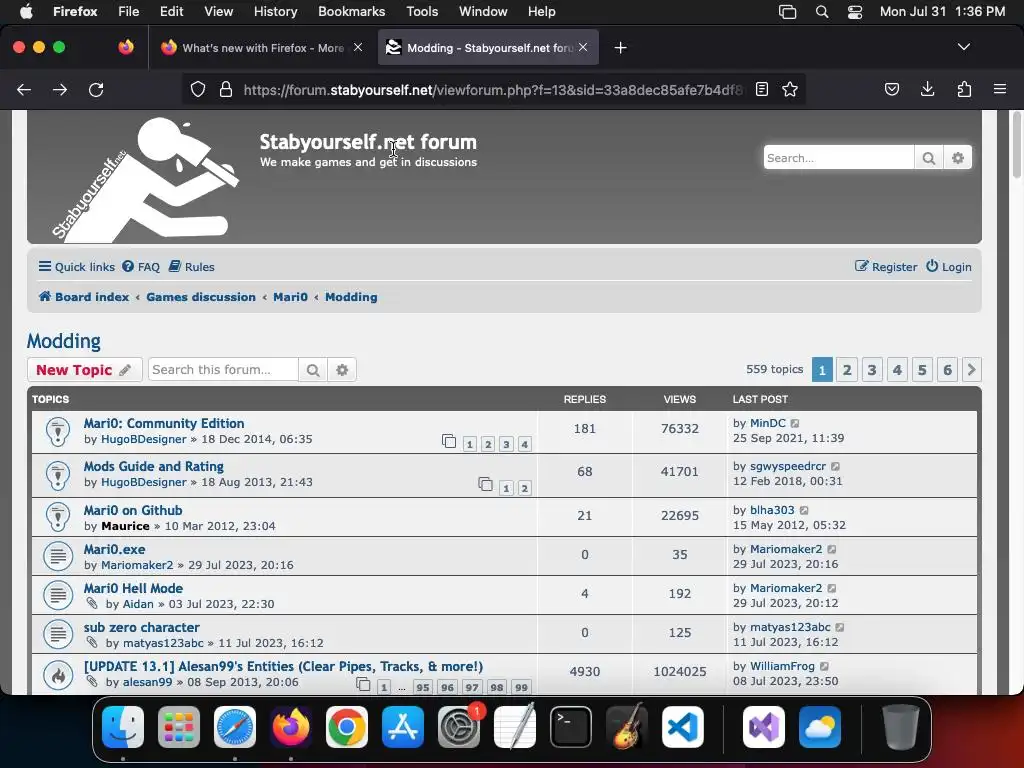This screenshot has height=768, width=1024.
Task: Open Terminal from the Dock
Action: [571, 727]
